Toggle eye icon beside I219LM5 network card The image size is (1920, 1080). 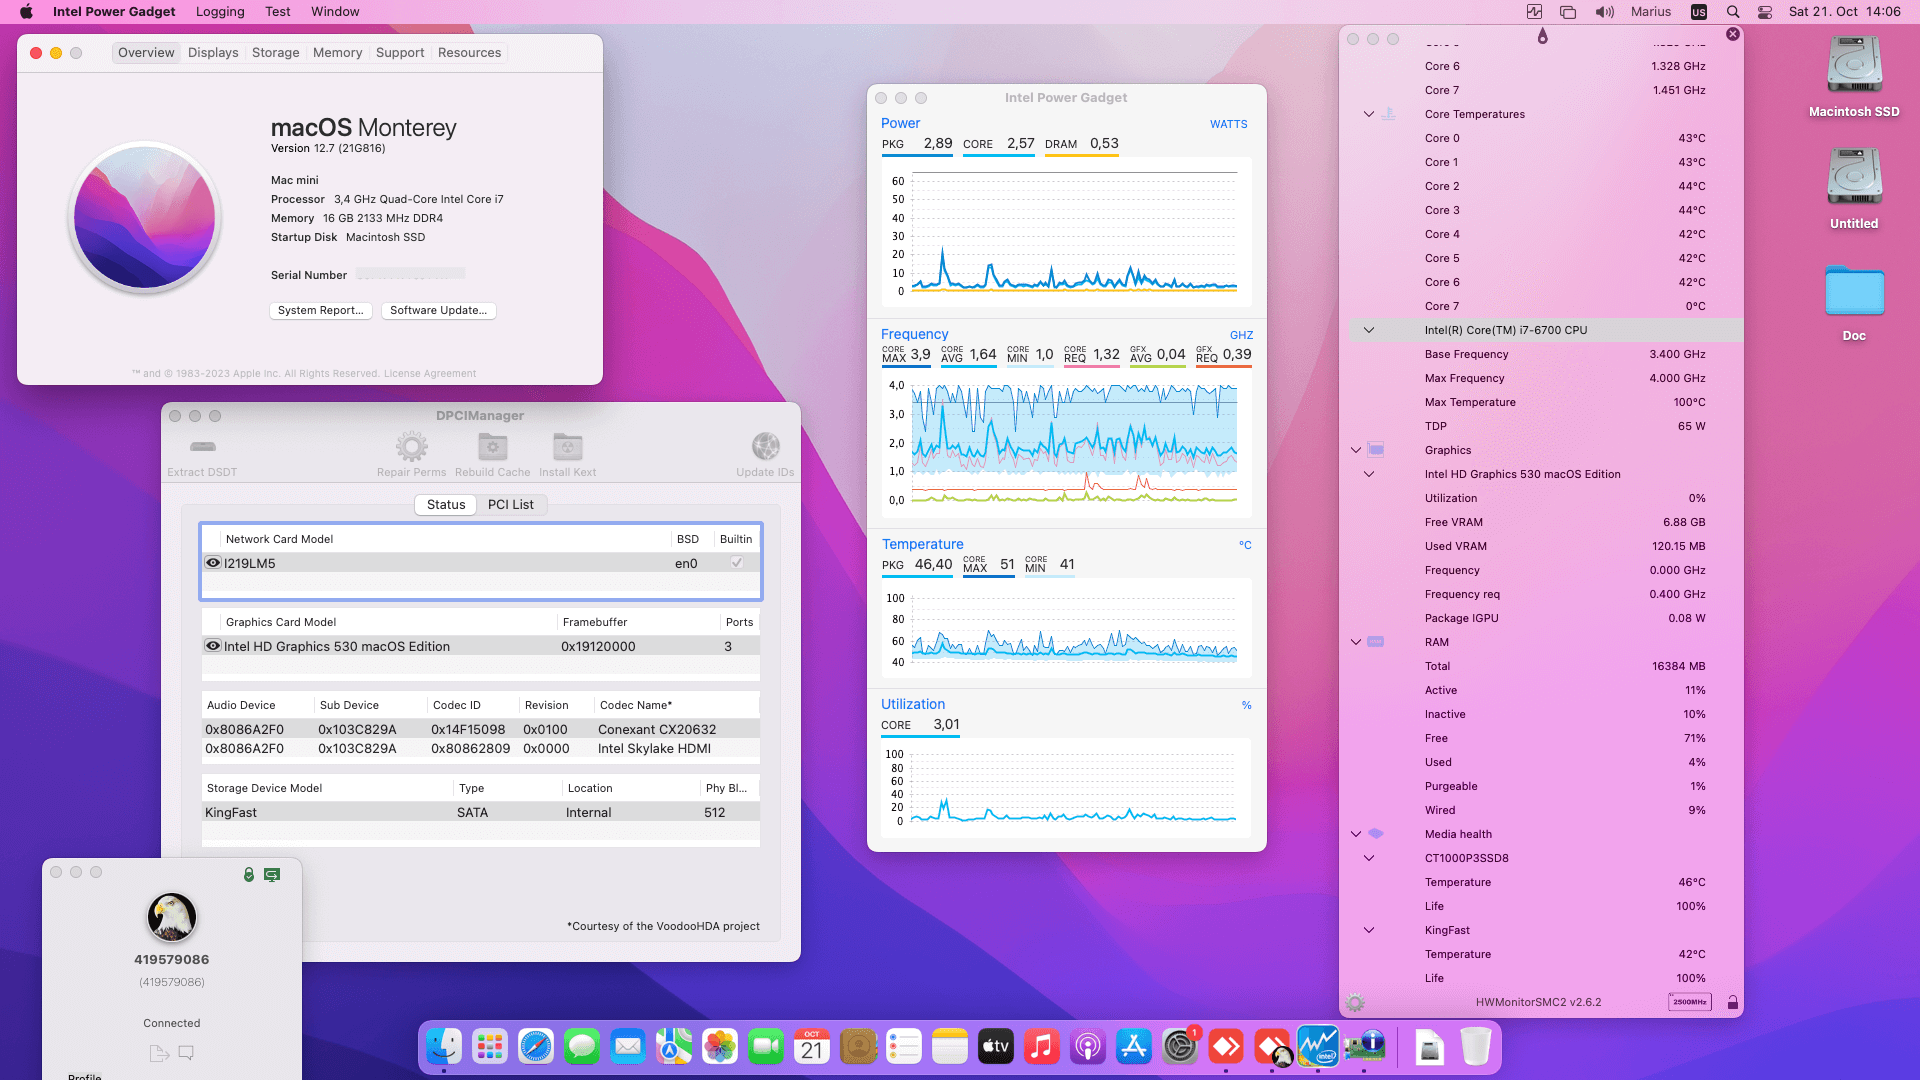click(213, 563)
